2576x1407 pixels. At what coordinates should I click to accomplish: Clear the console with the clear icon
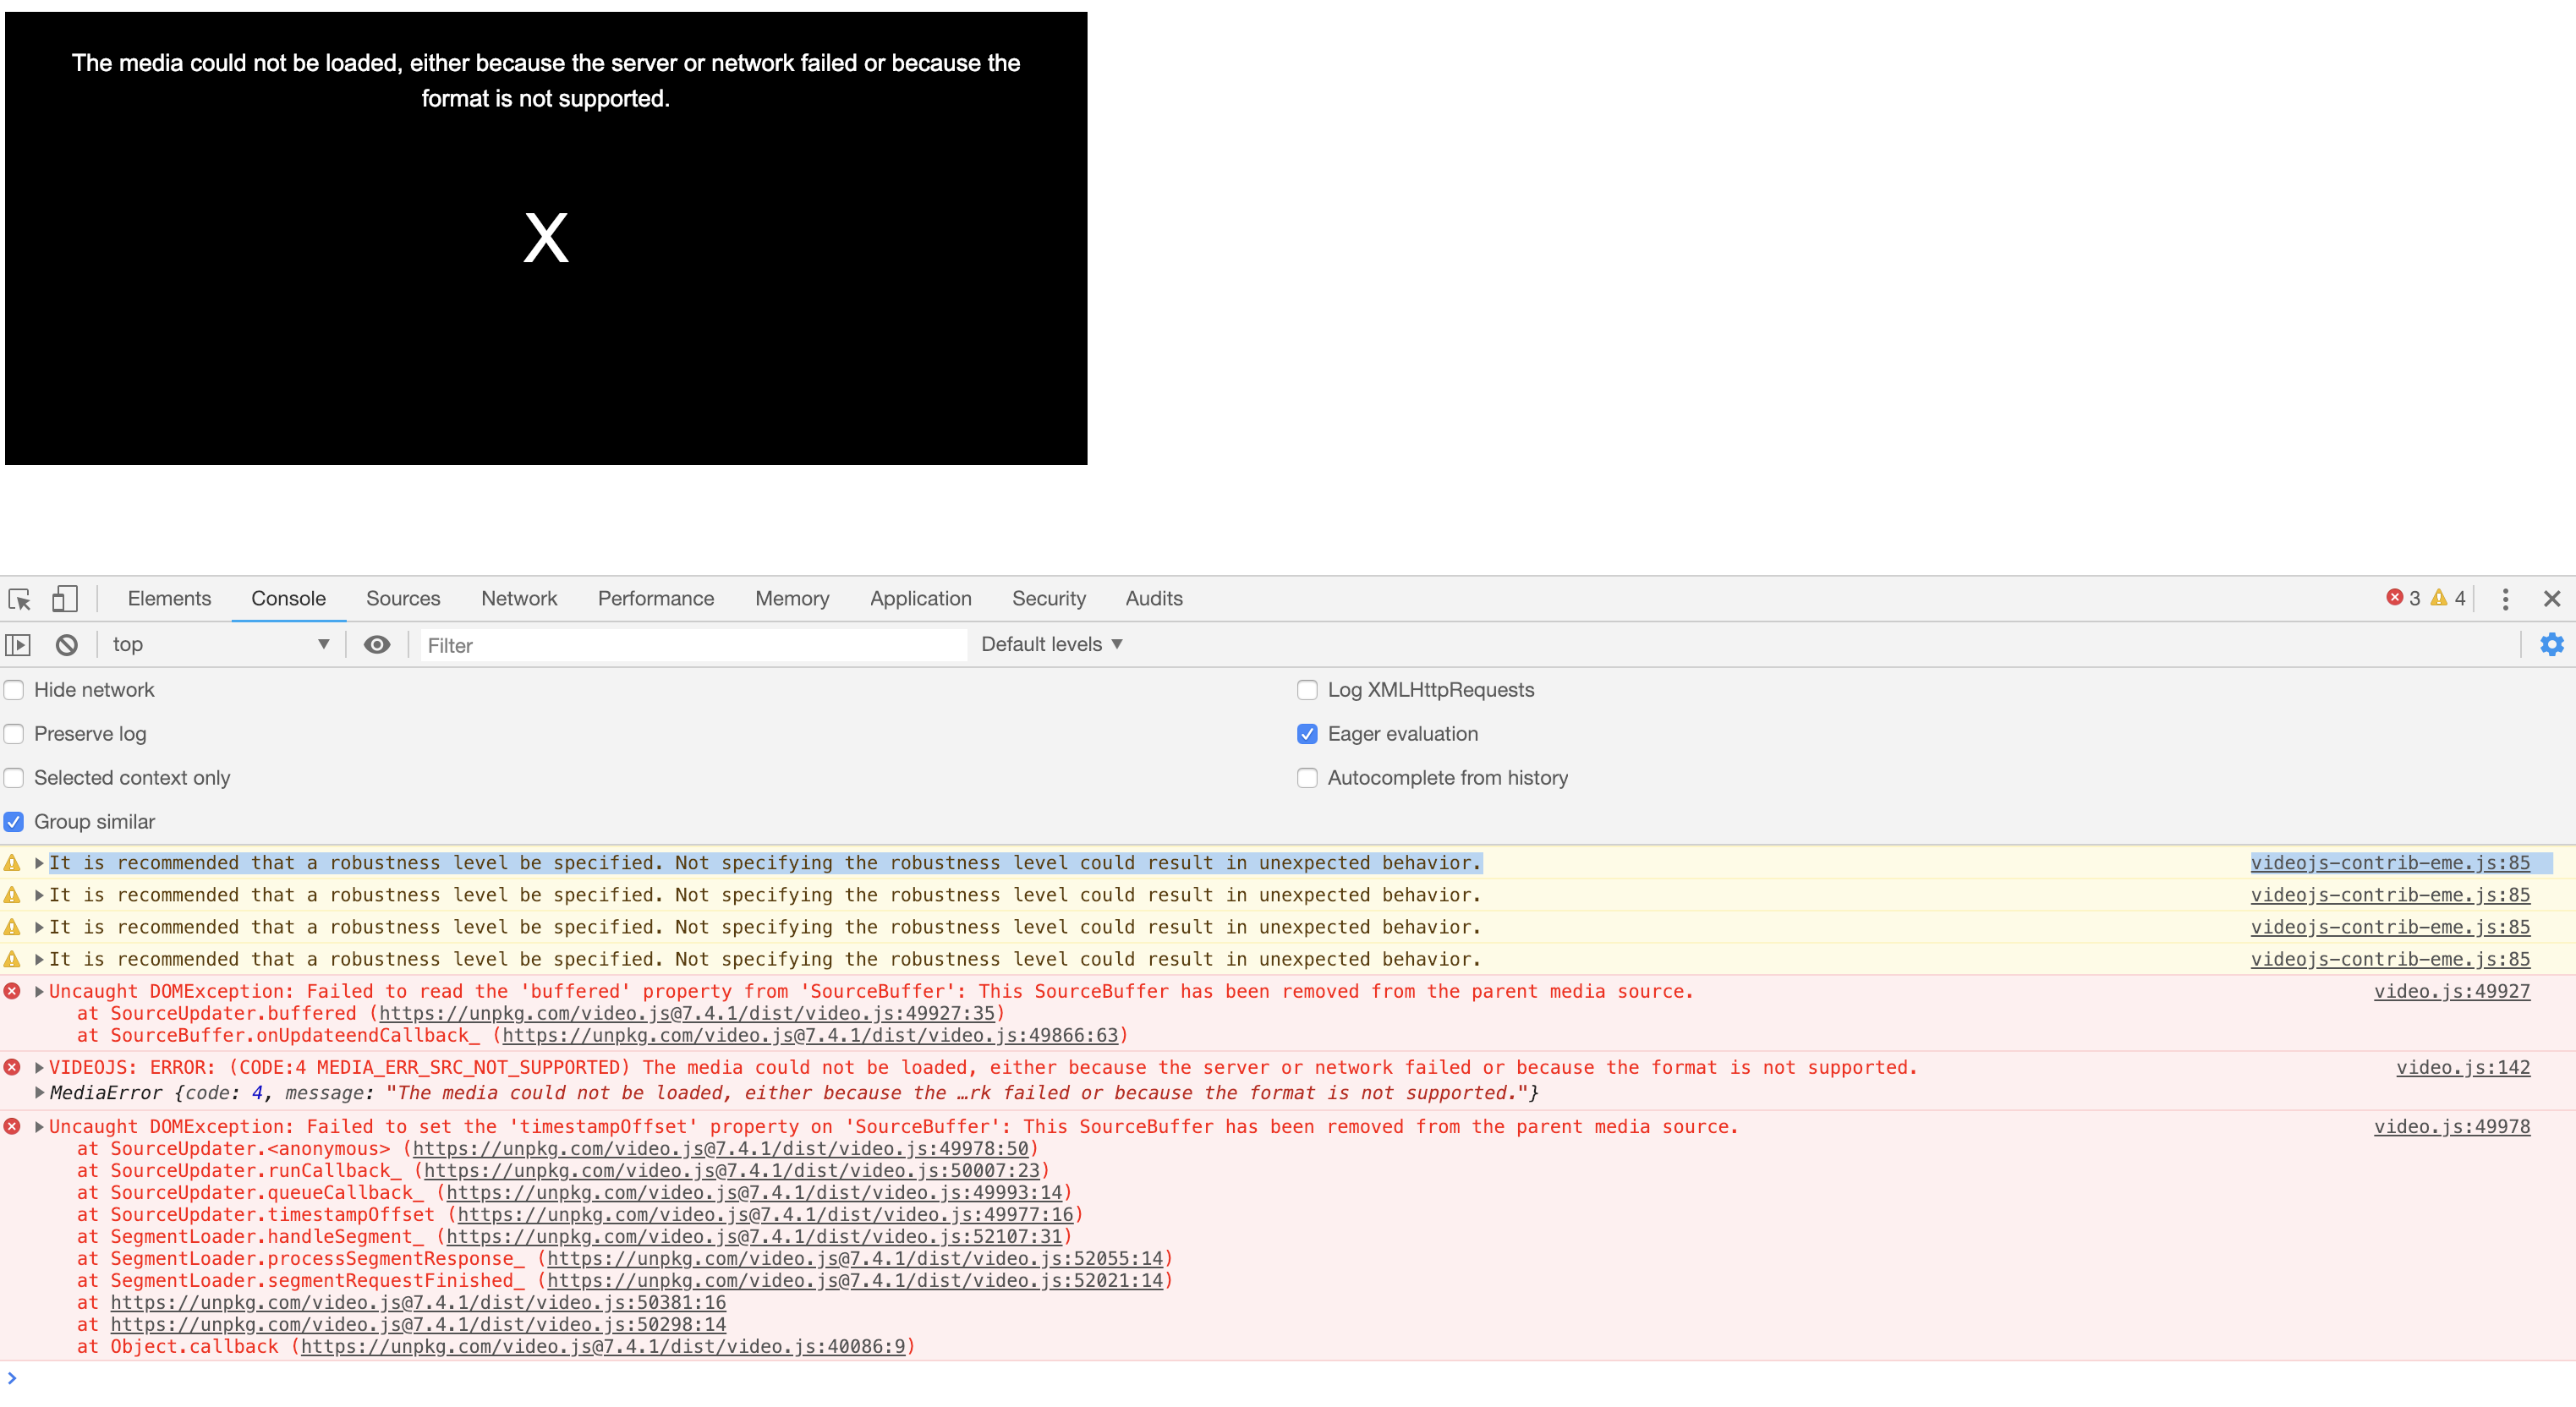tap(66, 645)
